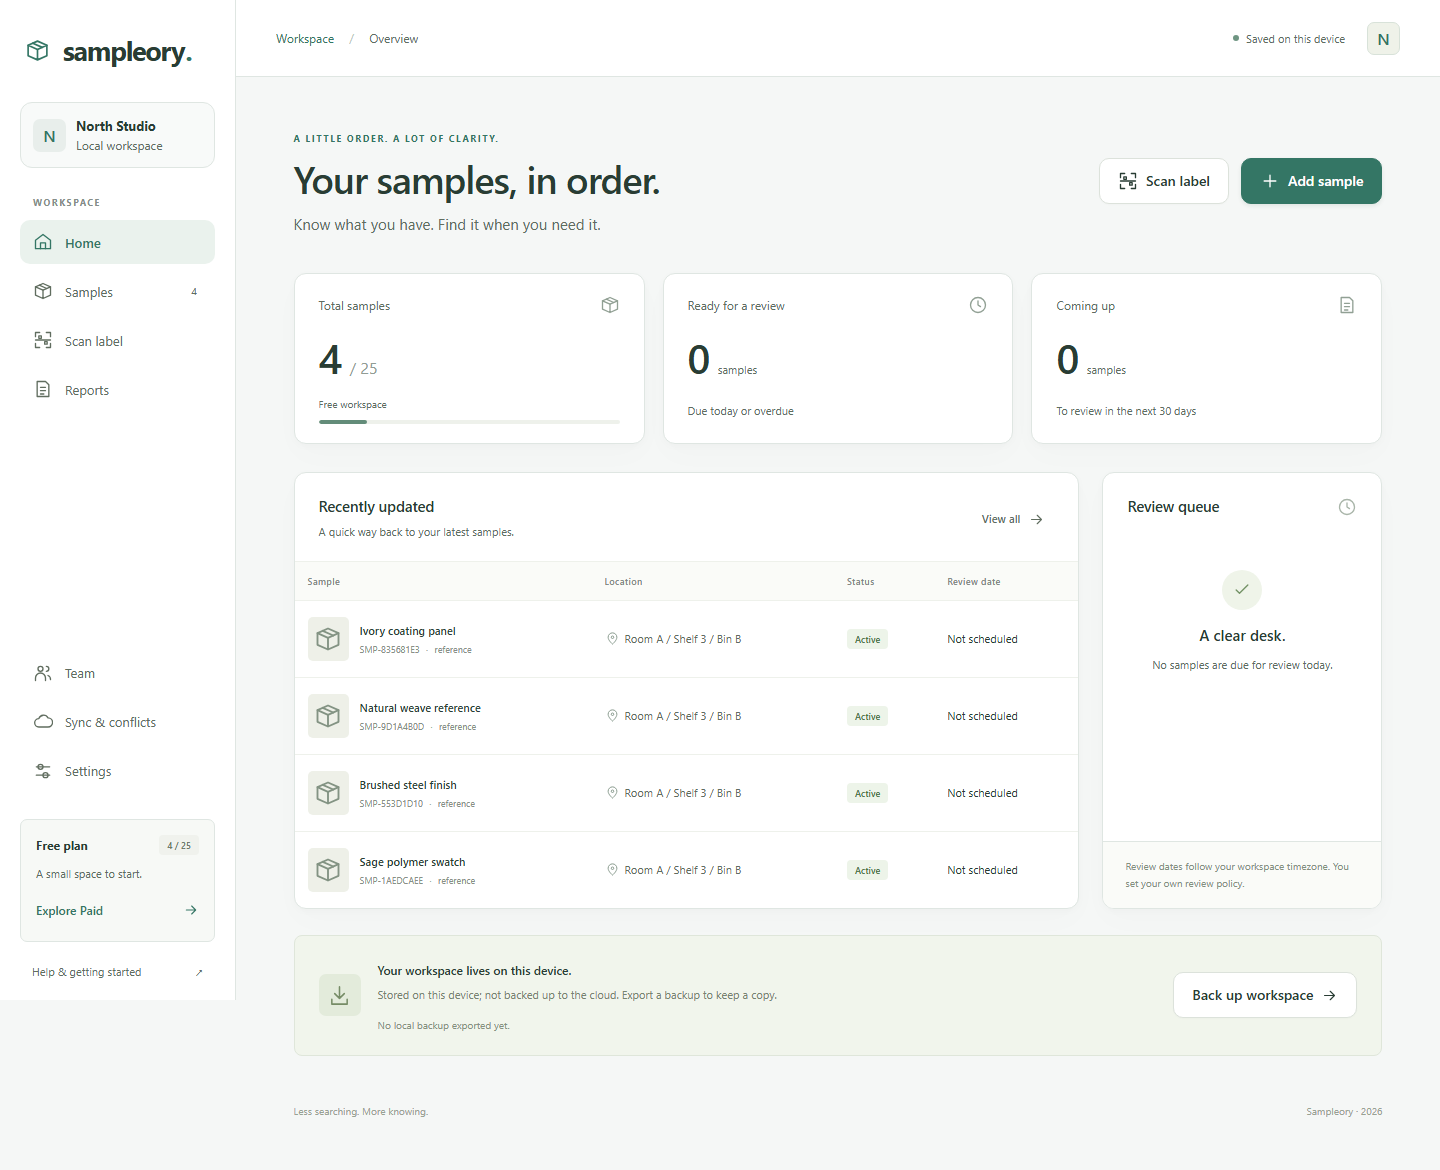
Task: Follow the View all link
Action: coord(1012,519)
